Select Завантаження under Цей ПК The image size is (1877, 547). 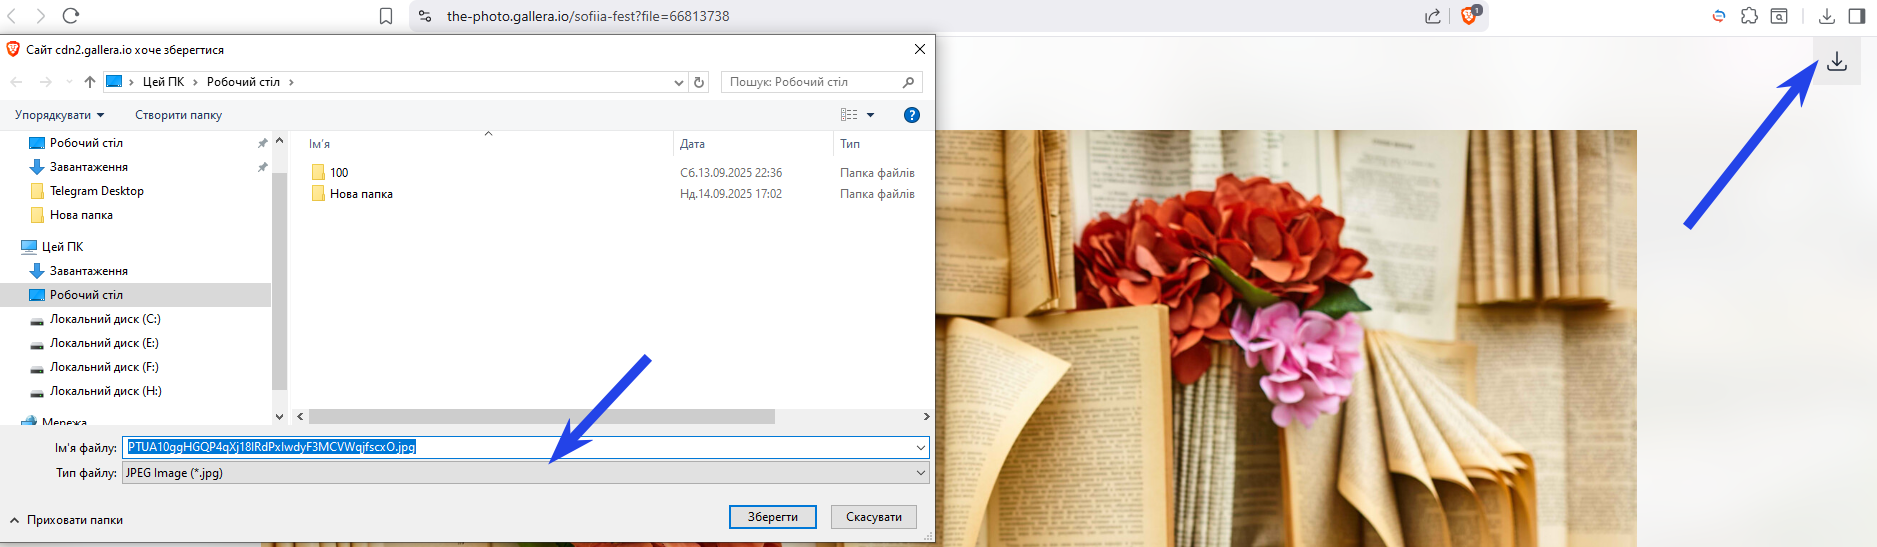click(x=88, y=271)
